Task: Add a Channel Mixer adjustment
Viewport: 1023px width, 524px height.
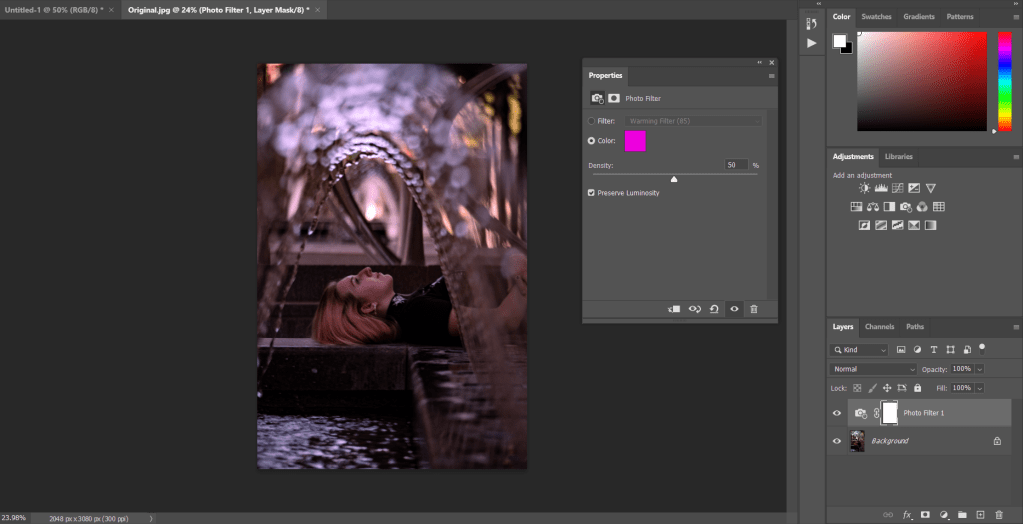Action: tap(922, 207)
